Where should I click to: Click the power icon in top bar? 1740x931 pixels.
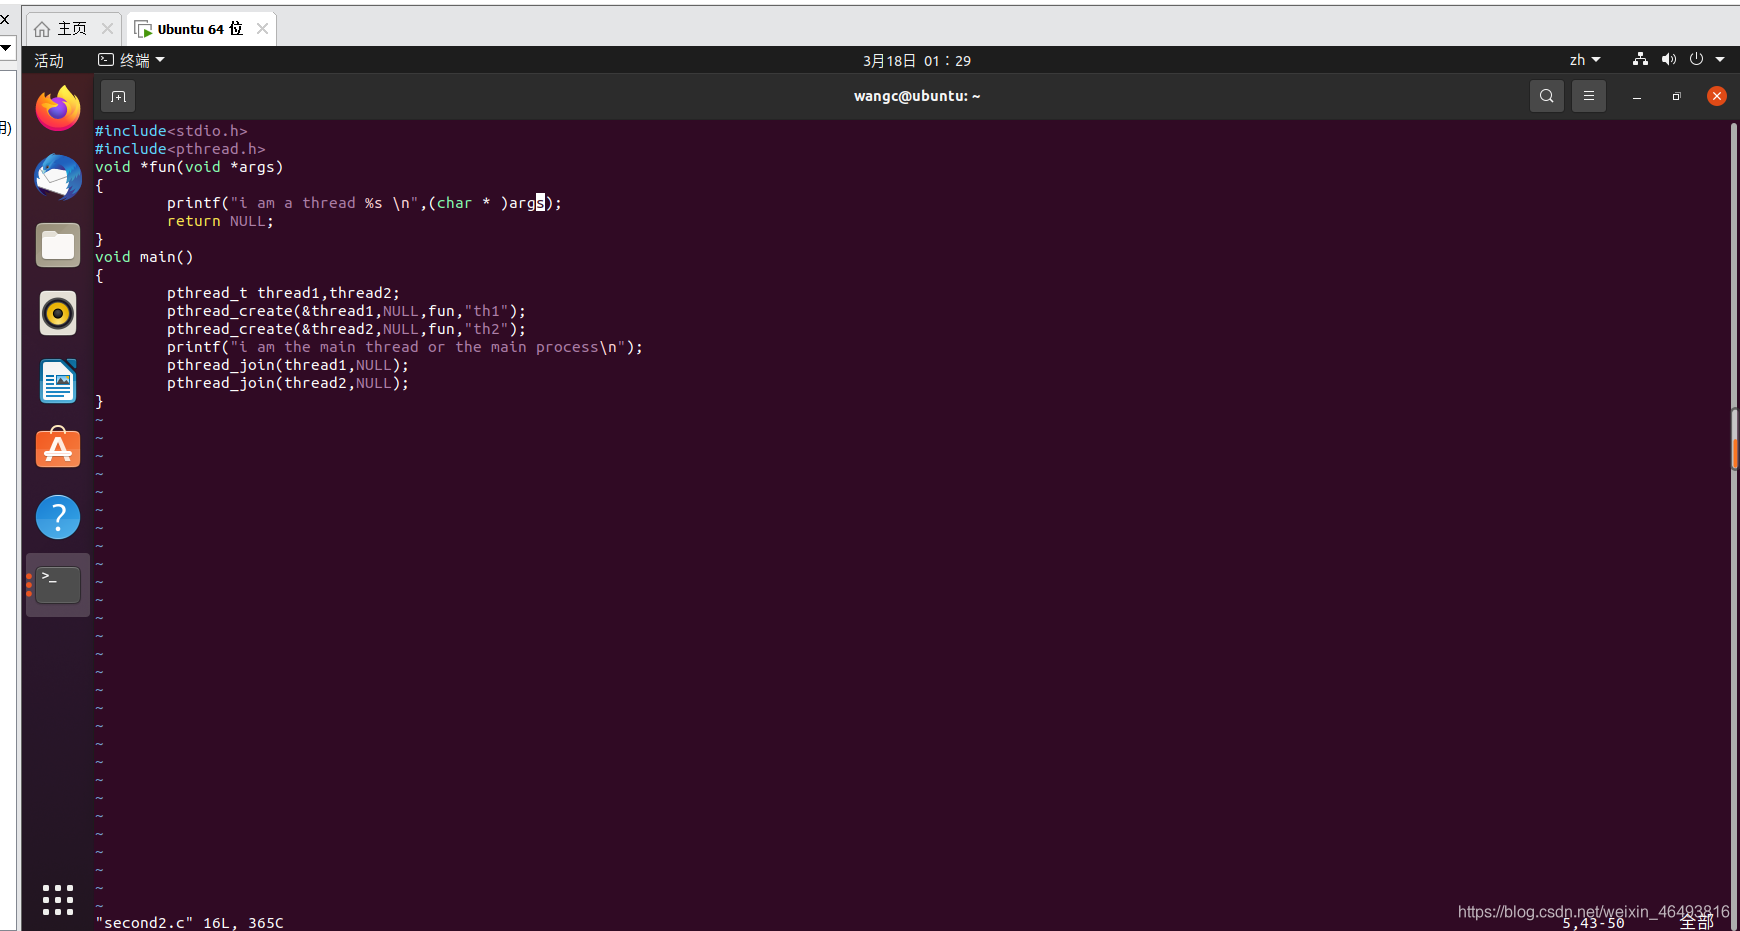click(x=1696, y=60)
